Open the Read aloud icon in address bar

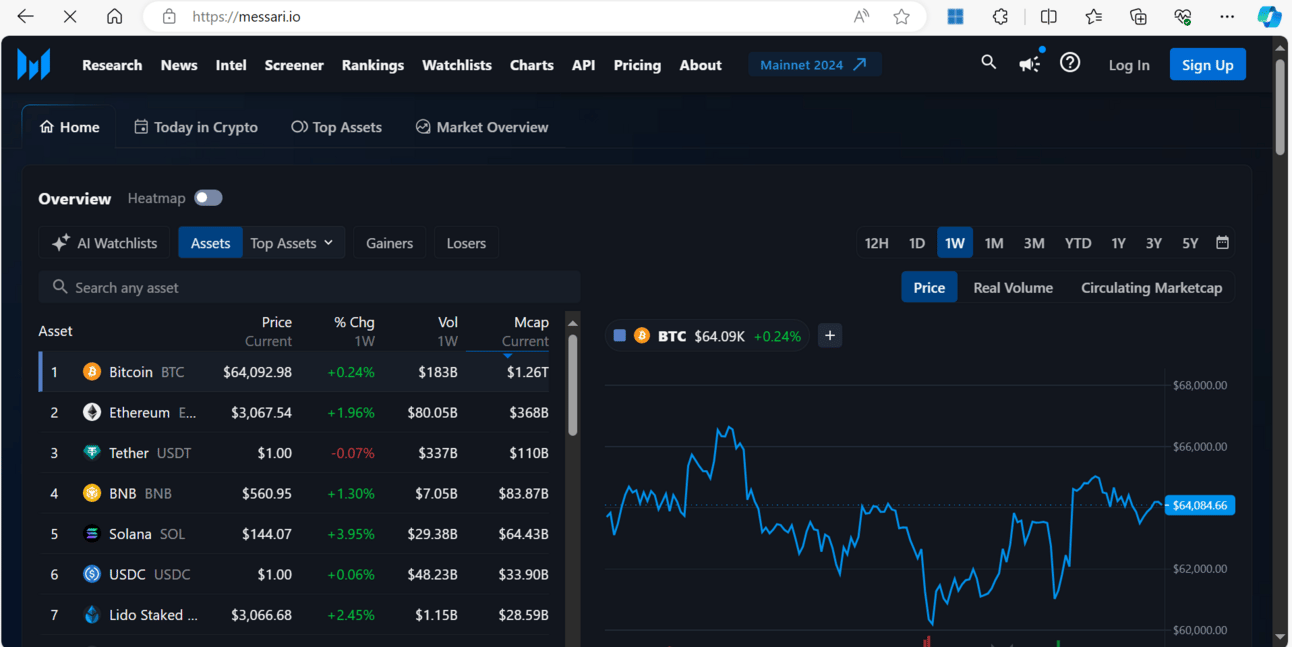click(861, 16)
